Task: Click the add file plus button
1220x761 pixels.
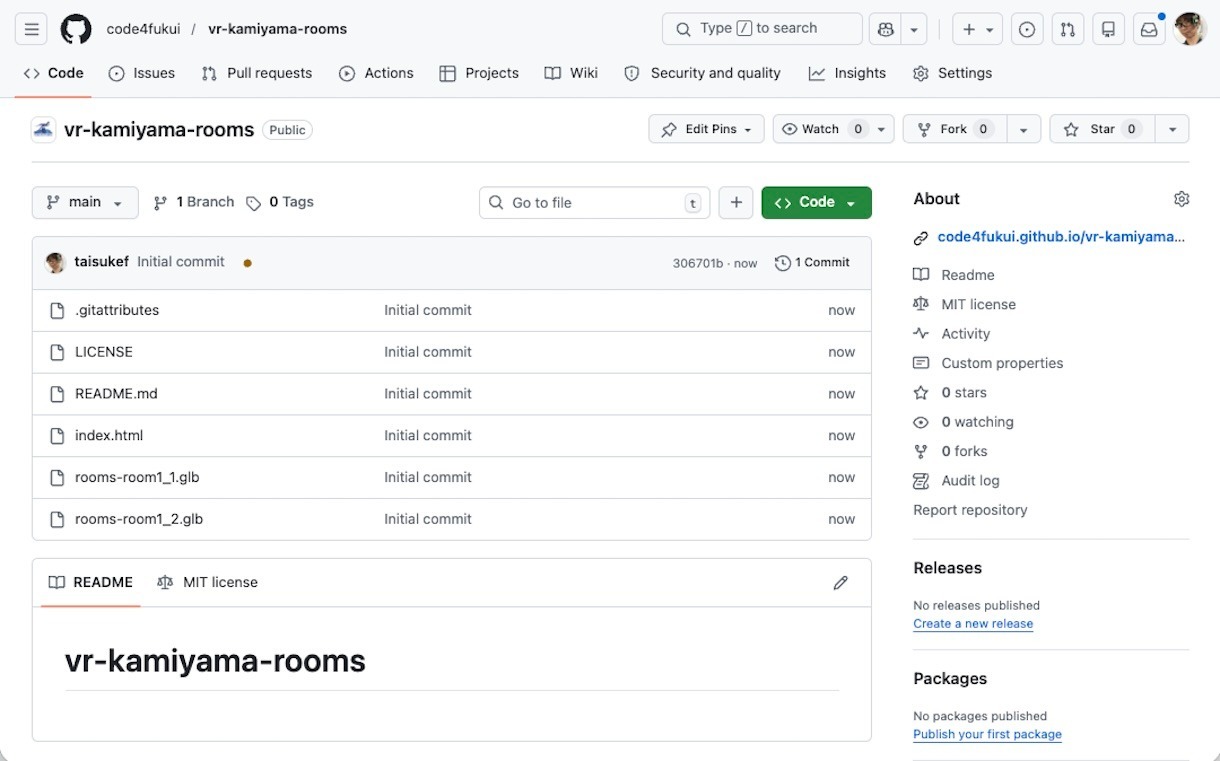Action: point(735,202)
